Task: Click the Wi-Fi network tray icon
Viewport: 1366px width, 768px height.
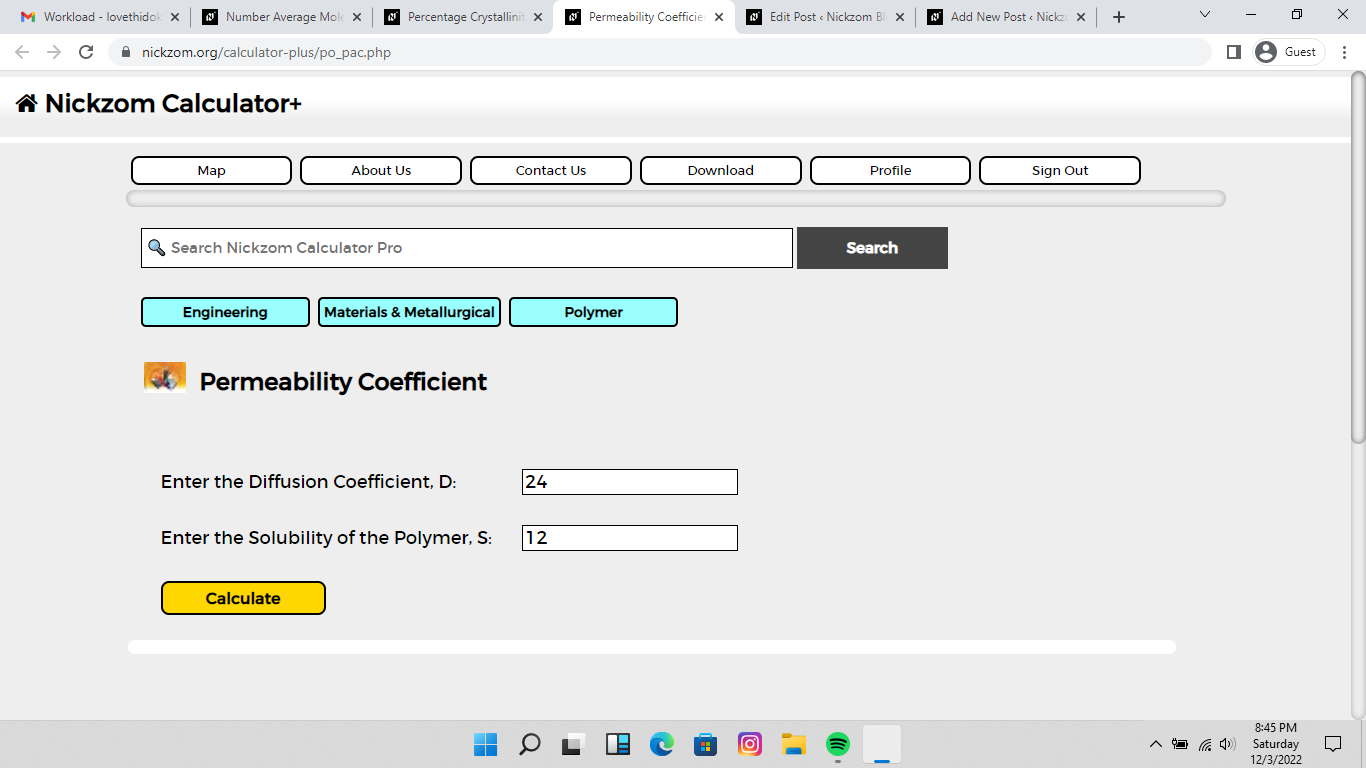Action: click(1205, 744)
